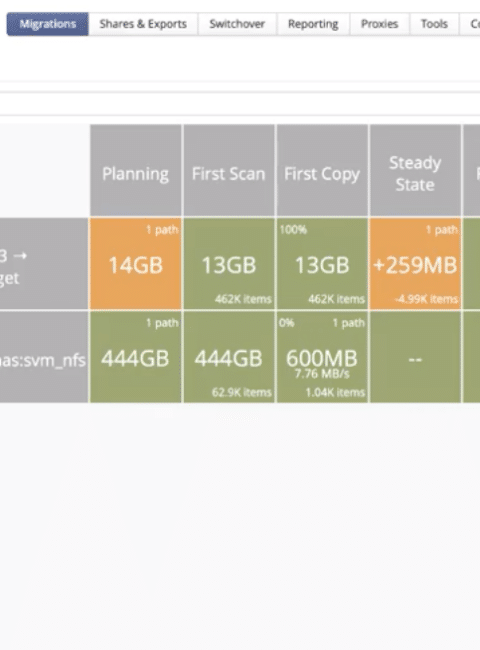Open the 13GB 100% First Copy cell
The height and width of the screenshot is (650, 480).
click(x=322, y=264)
